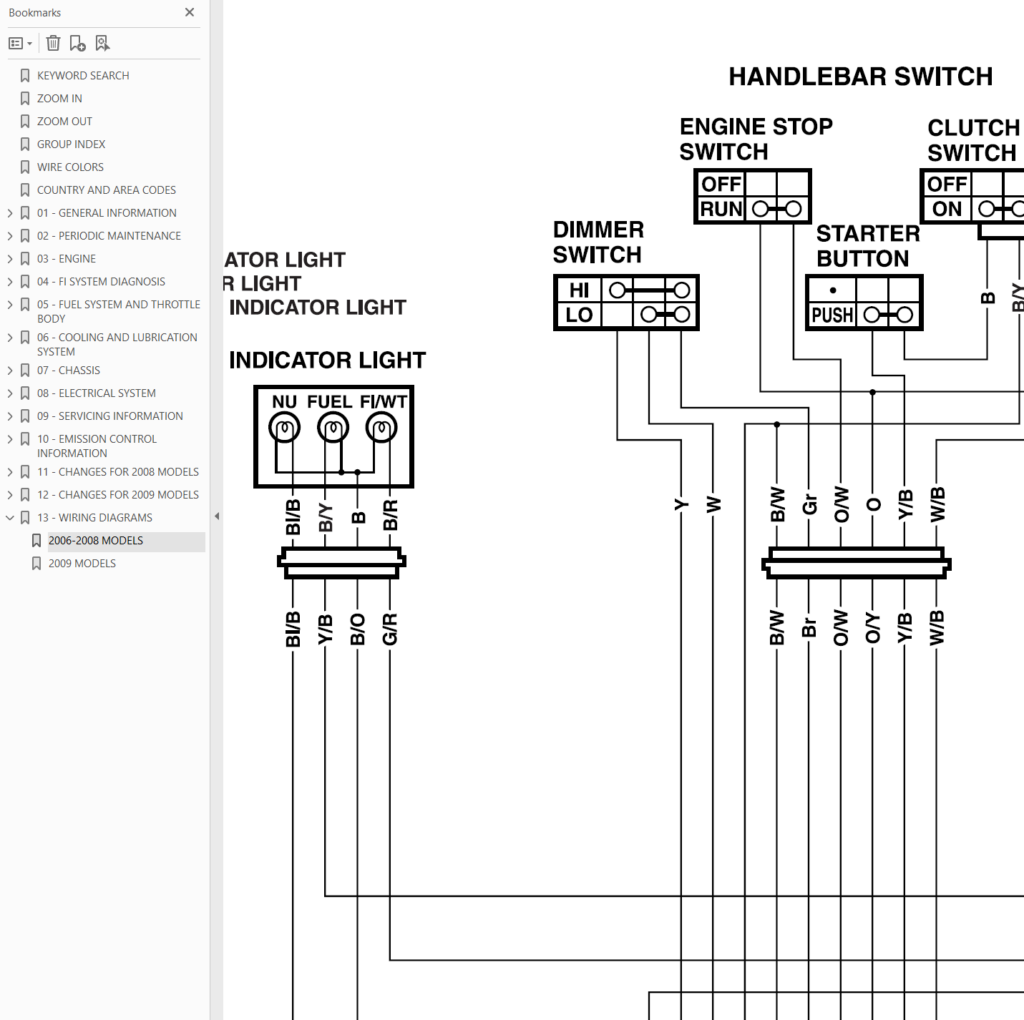Click the Gr wire label
This screenshot has height=1020, width=1024.
pos(809,505)
